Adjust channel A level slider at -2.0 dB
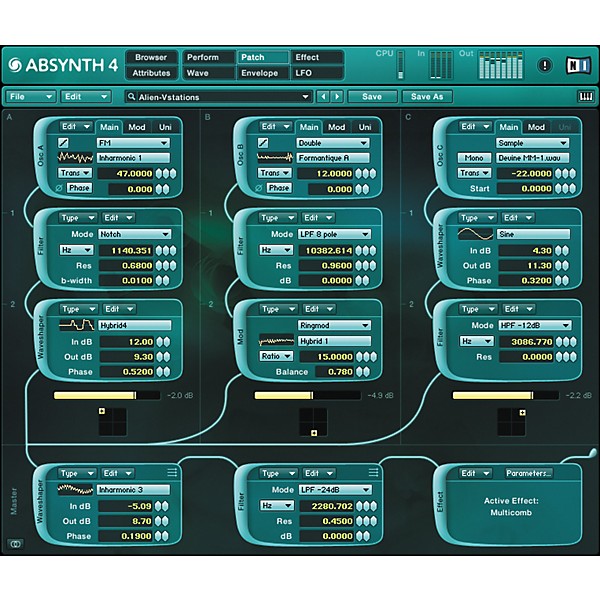 [x=107, y=395]
